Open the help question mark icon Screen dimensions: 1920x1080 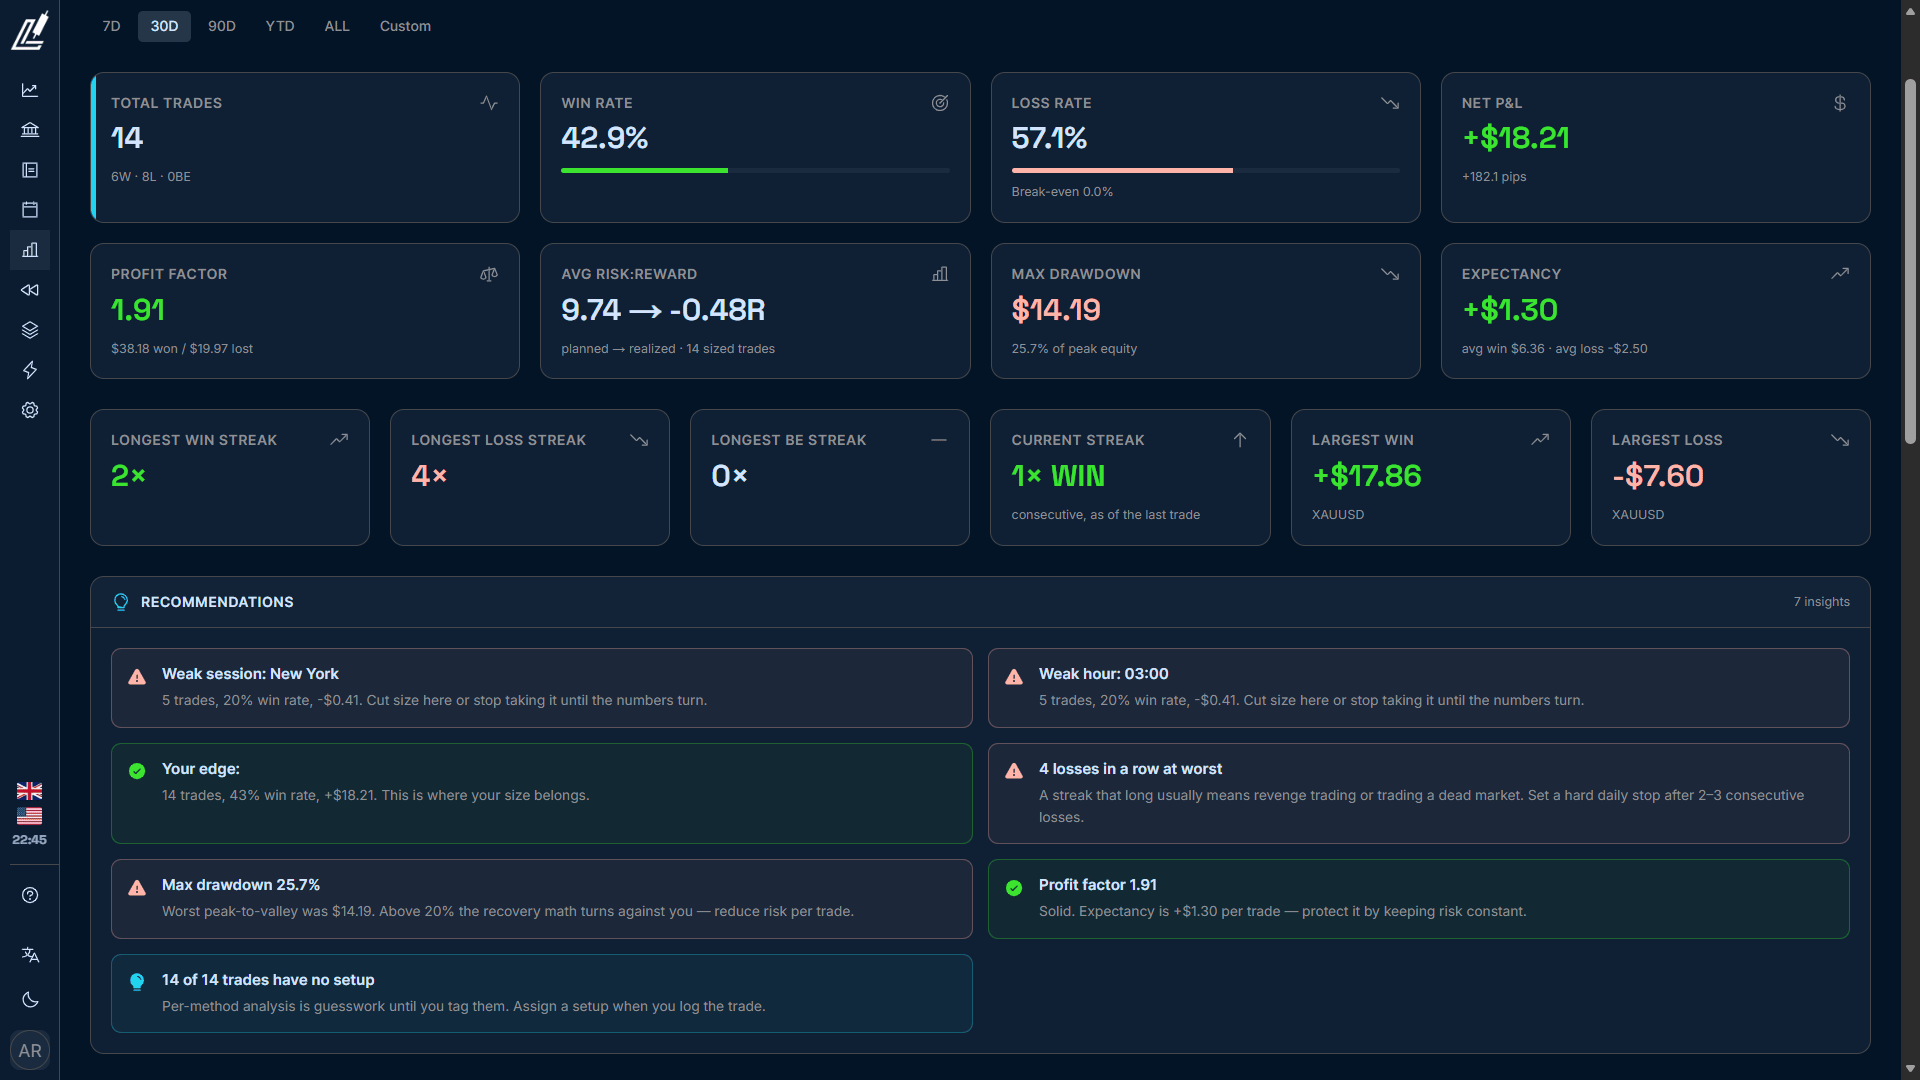coord(30,895)
